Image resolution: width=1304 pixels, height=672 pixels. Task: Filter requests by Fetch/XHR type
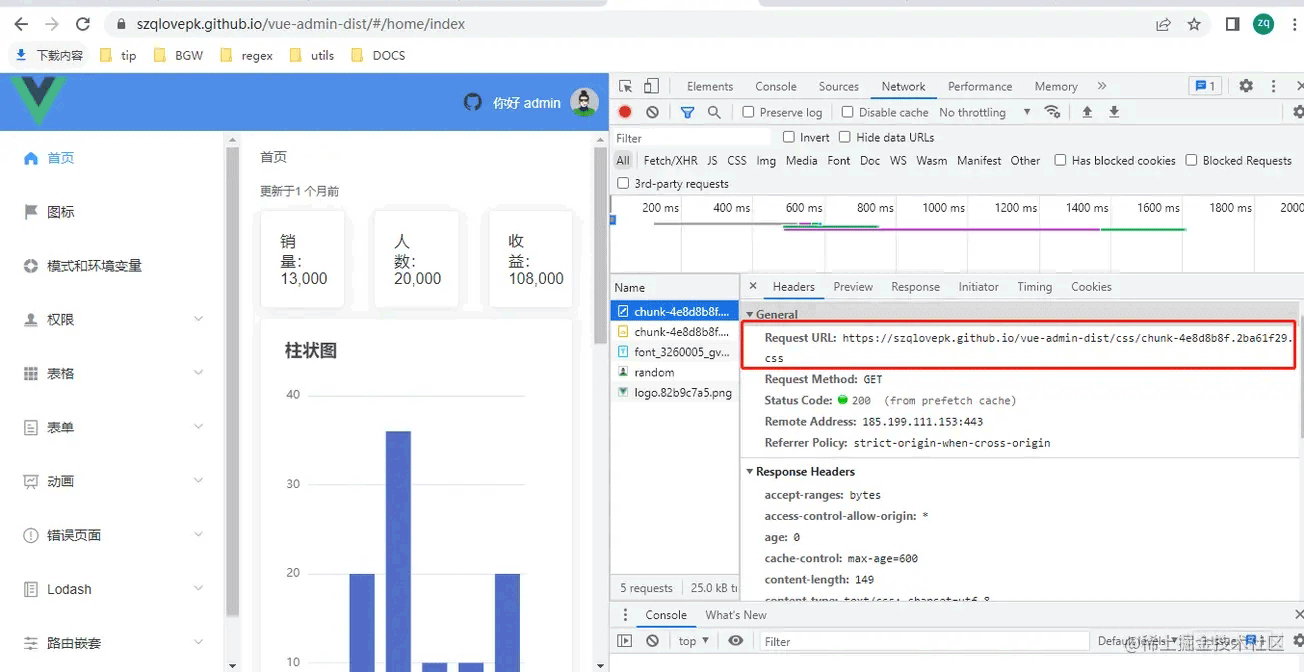pyautogui.click(x=670, y=160)
